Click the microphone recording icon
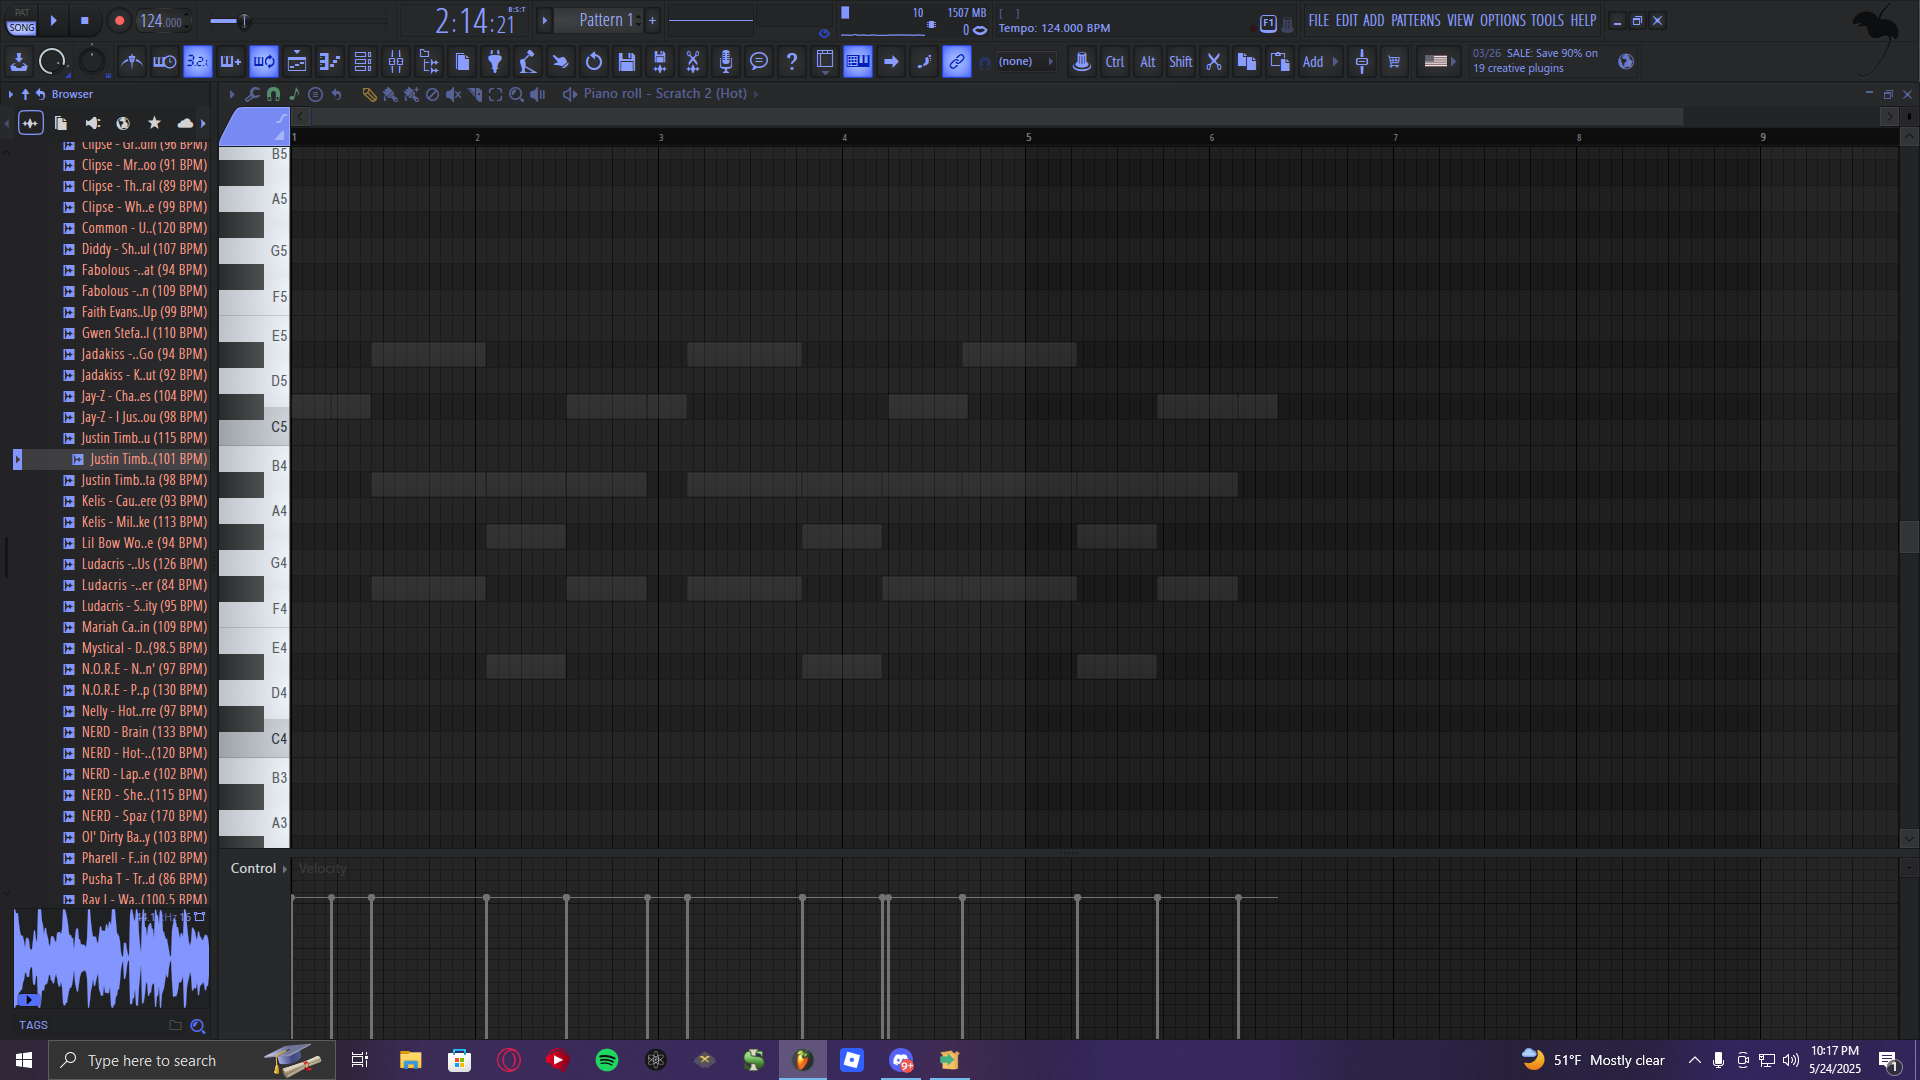 pos(726,62)
